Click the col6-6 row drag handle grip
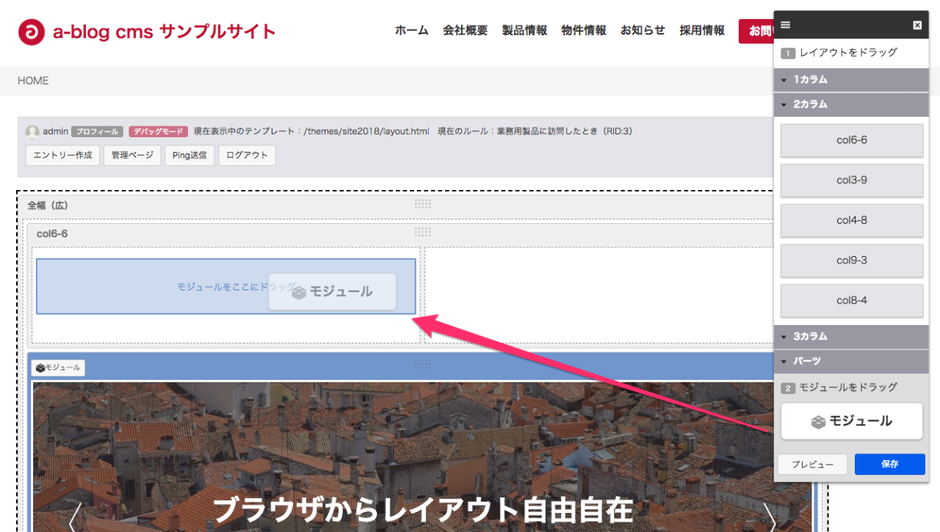940x532 pixels. click(x=423, y=232)
